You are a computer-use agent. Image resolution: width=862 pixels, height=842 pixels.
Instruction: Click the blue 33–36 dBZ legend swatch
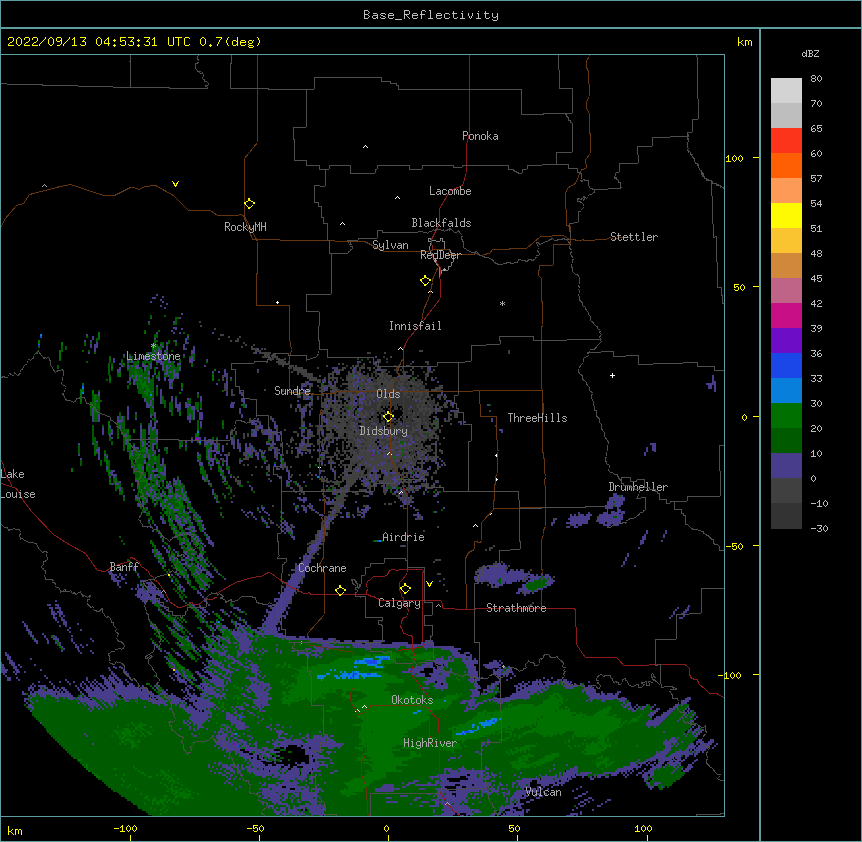(x=786, y=365)
